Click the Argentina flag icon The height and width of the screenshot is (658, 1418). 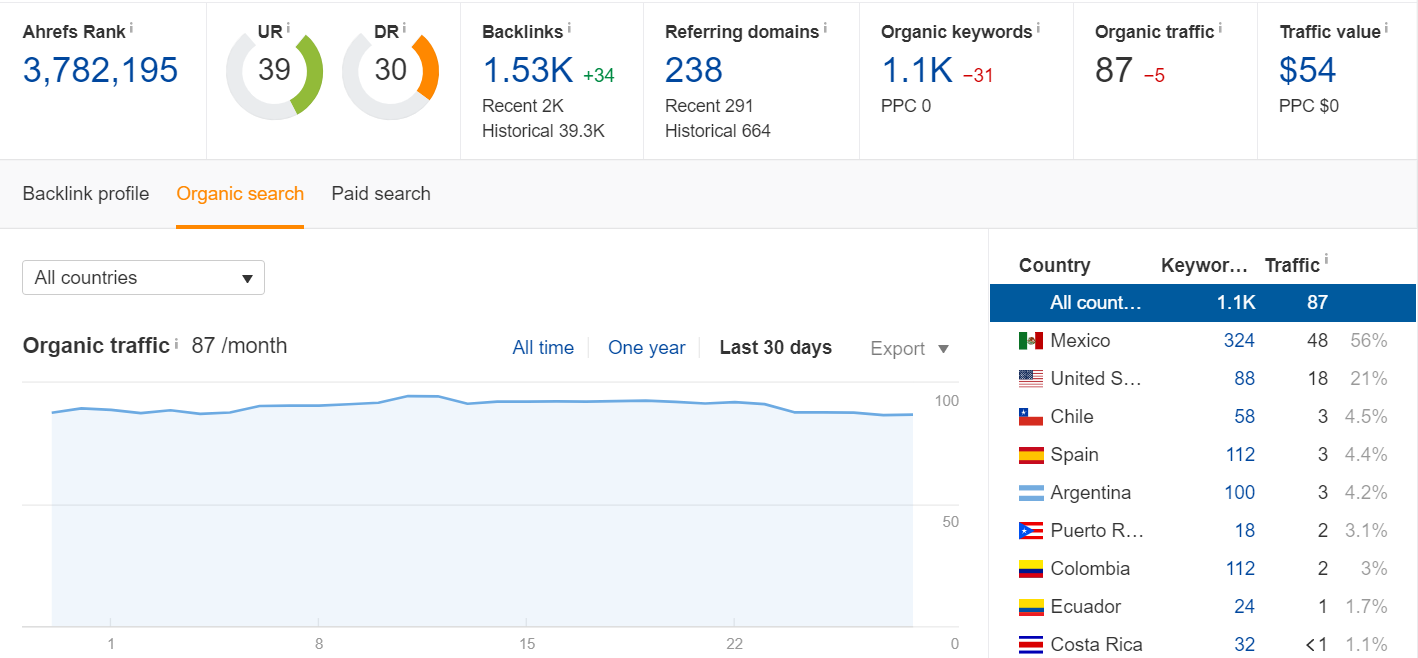(1031, 493)
